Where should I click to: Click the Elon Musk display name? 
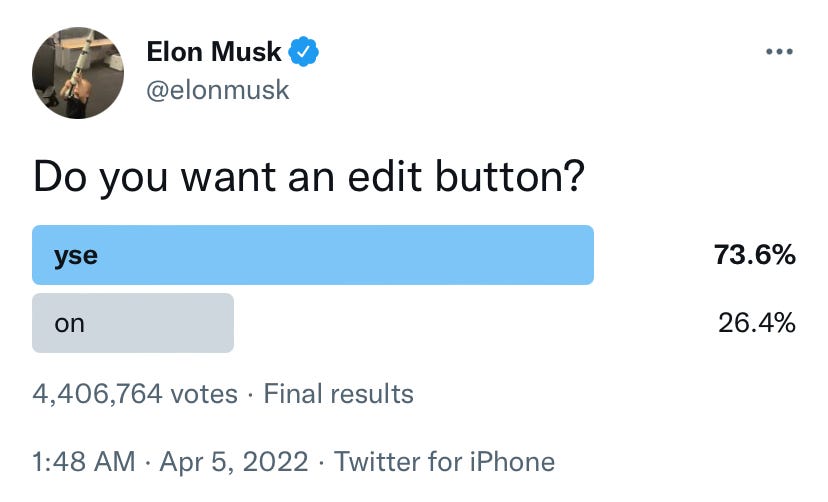coord(214,52)
